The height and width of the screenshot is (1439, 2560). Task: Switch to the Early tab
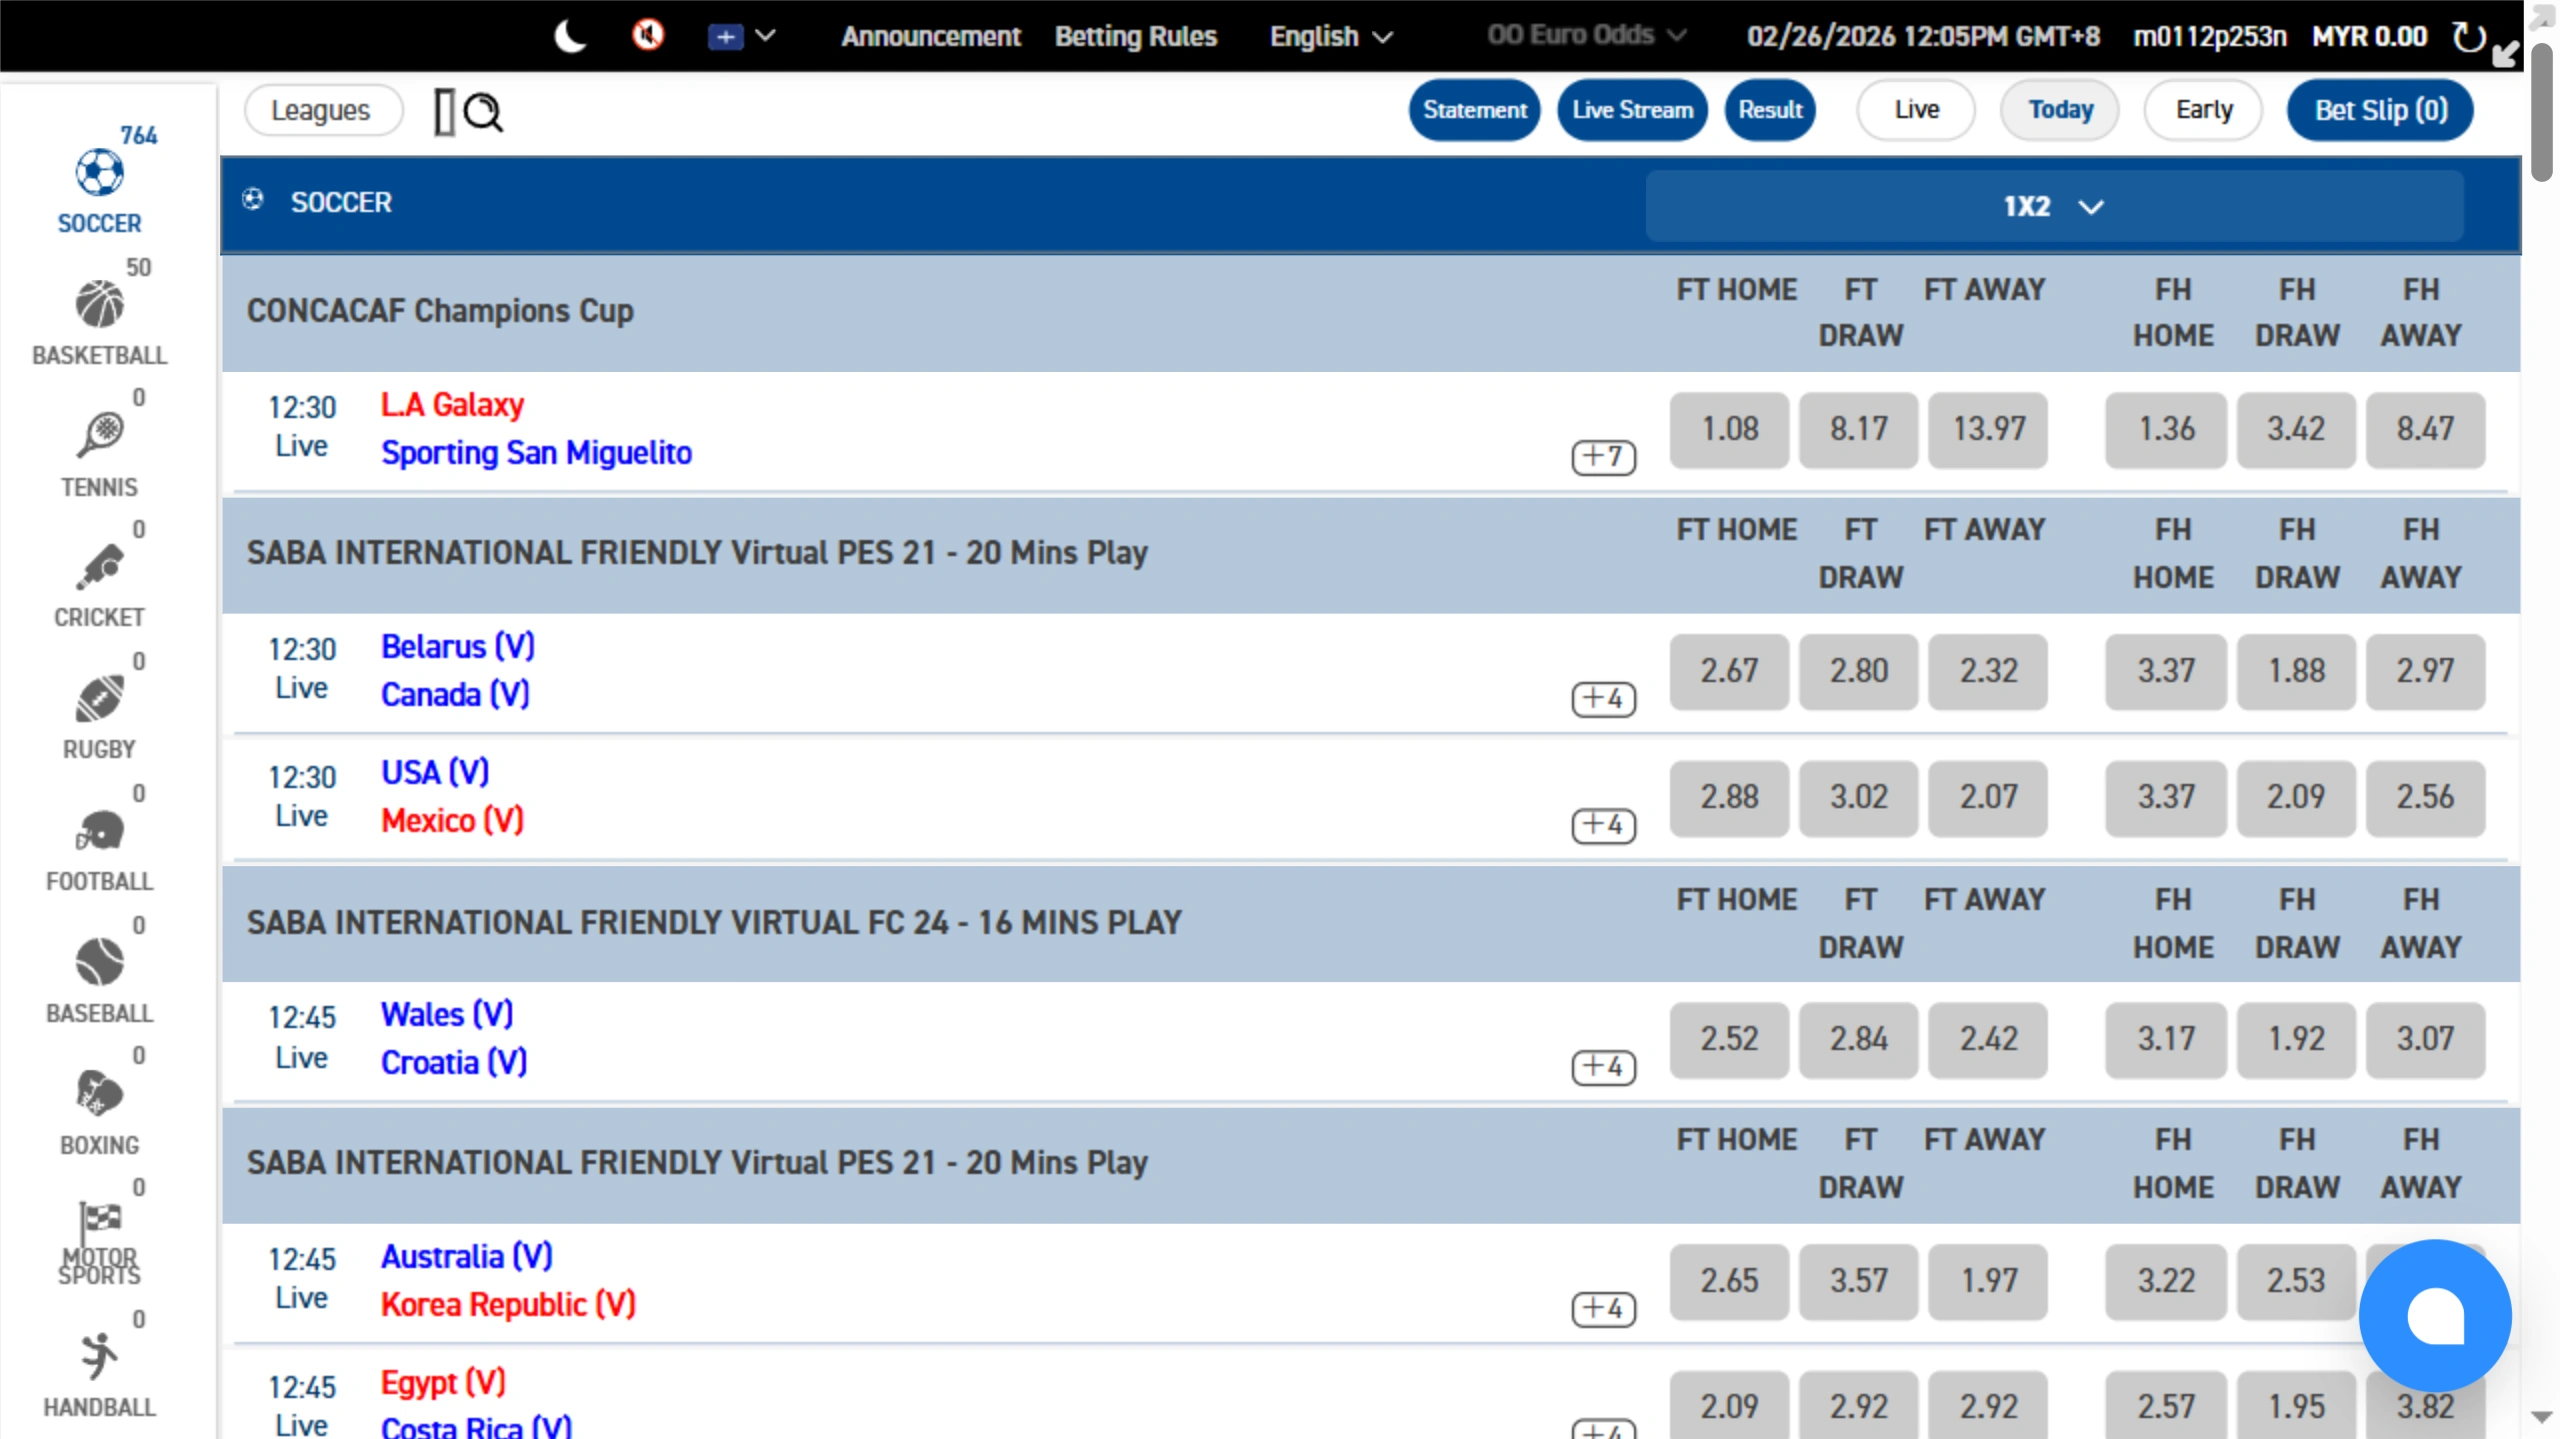point(2203,110)
